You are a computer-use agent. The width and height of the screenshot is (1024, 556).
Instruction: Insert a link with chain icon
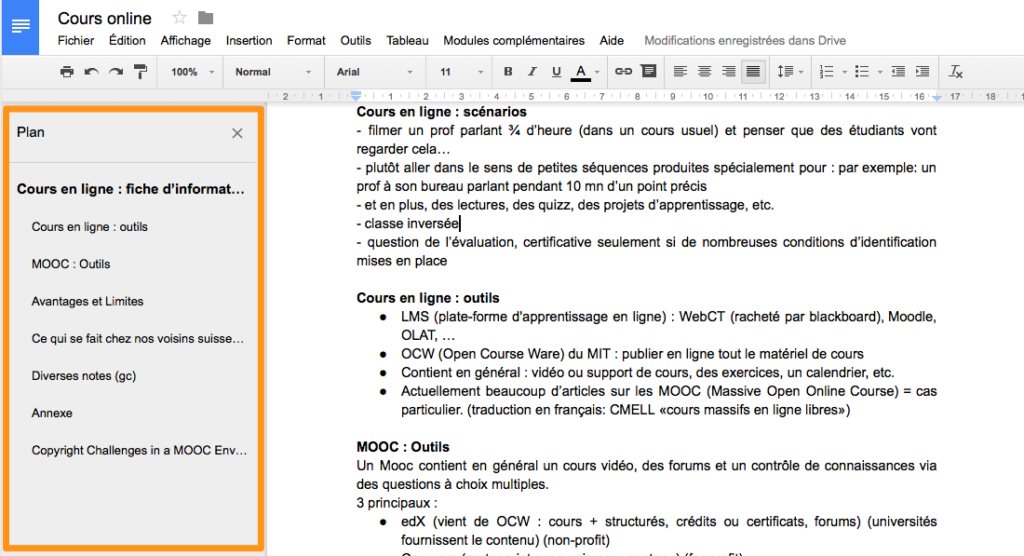624,71
